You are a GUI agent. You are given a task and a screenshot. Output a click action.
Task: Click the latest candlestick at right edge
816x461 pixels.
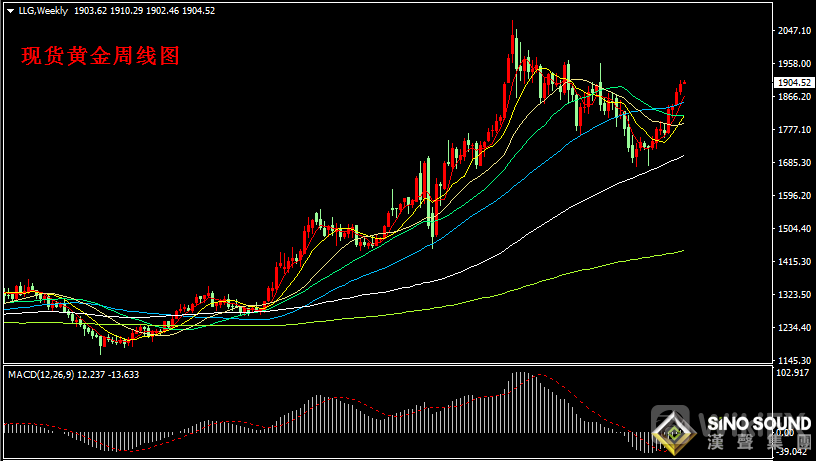pyautogui.click(x=684, y=88)
